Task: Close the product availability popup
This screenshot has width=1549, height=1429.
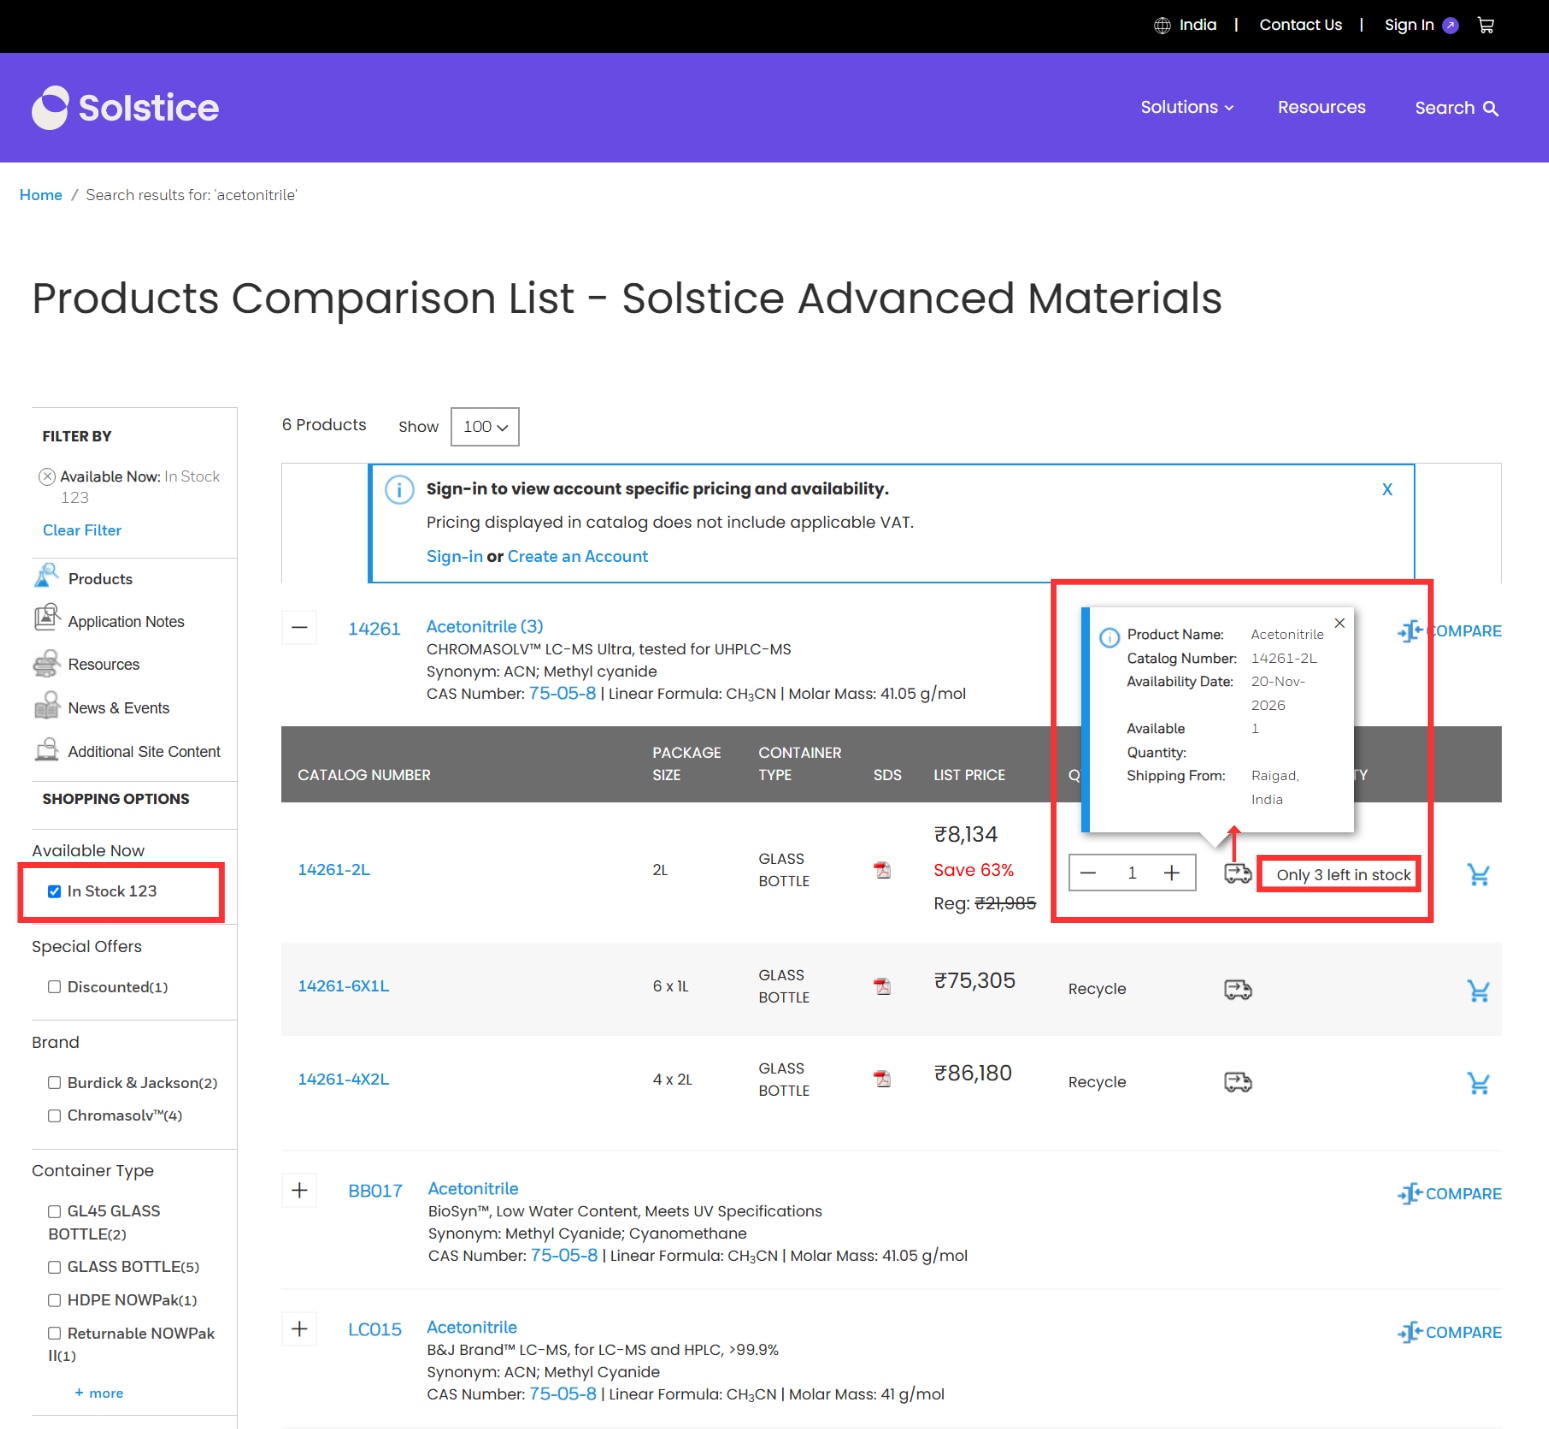Action: (1339, 623)
